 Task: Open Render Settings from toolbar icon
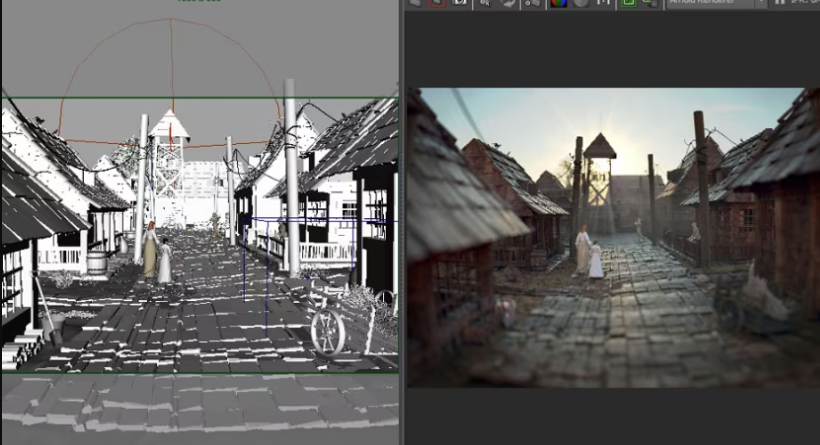click(530, 3)
